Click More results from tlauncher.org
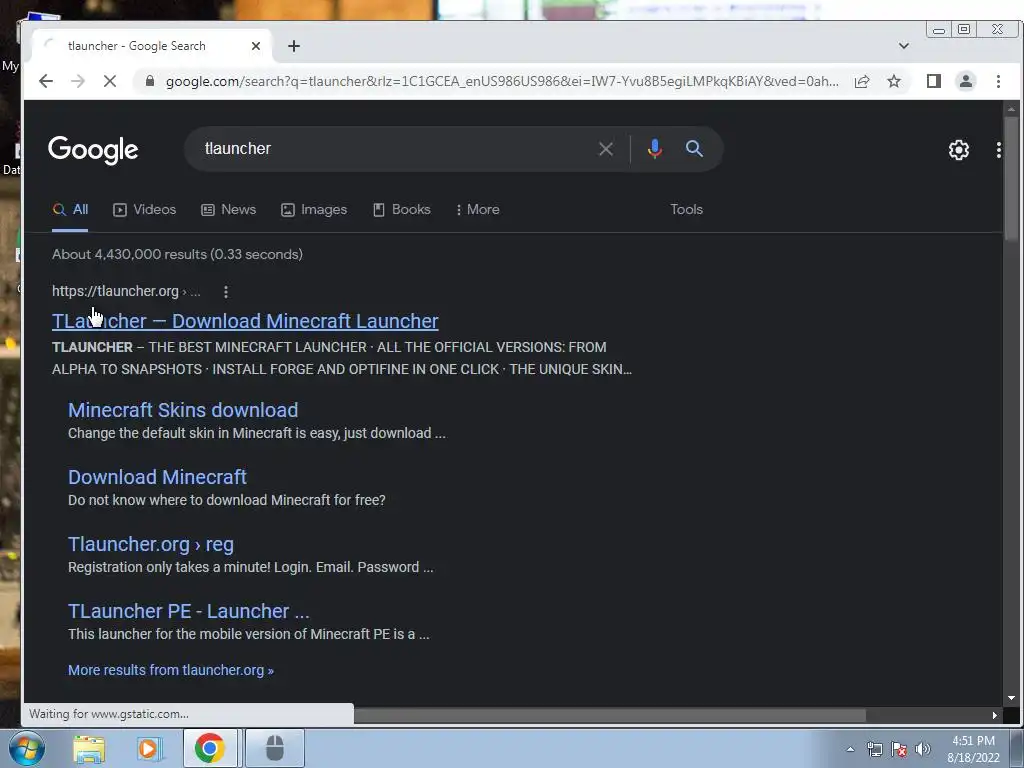This screenshot has width=1024, height=768. tap(170, 671)
